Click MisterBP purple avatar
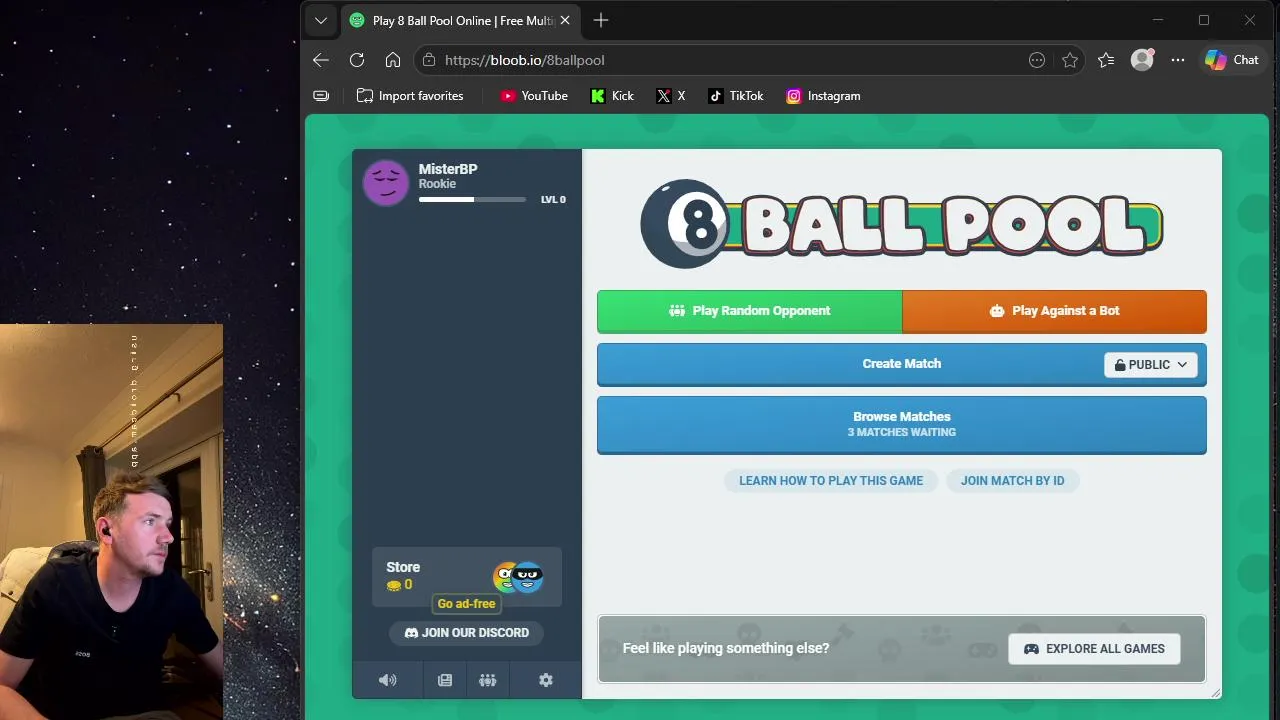Screen dimensions: 1280x720 pyautogui.click(x=386, y=183)
